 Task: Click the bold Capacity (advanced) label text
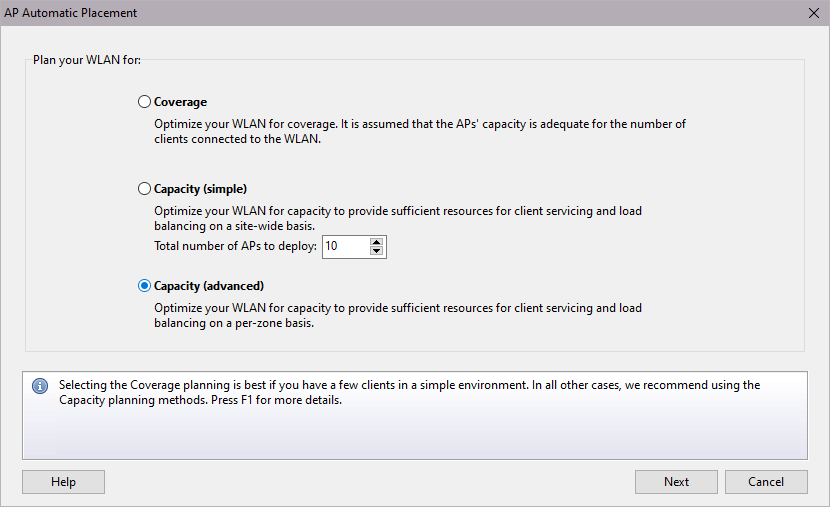[208, 286]
